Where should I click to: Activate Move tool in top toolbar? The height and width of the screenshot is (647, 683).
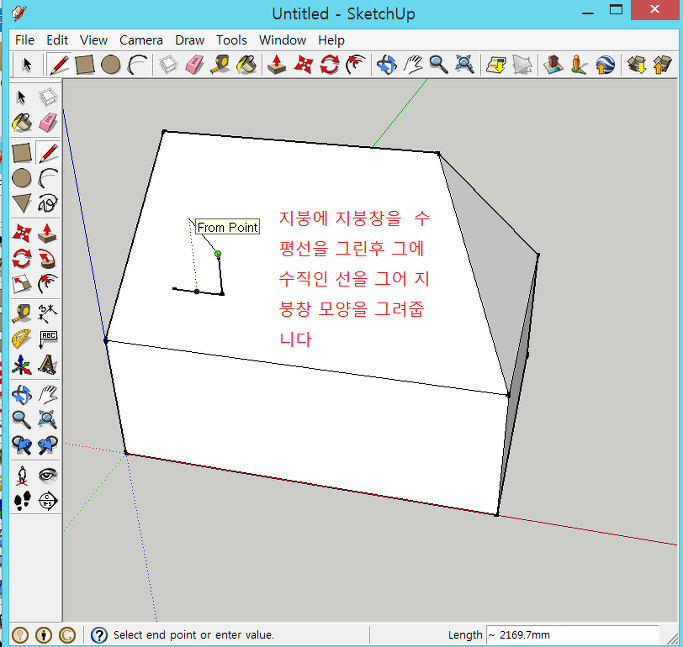point(303,65)
